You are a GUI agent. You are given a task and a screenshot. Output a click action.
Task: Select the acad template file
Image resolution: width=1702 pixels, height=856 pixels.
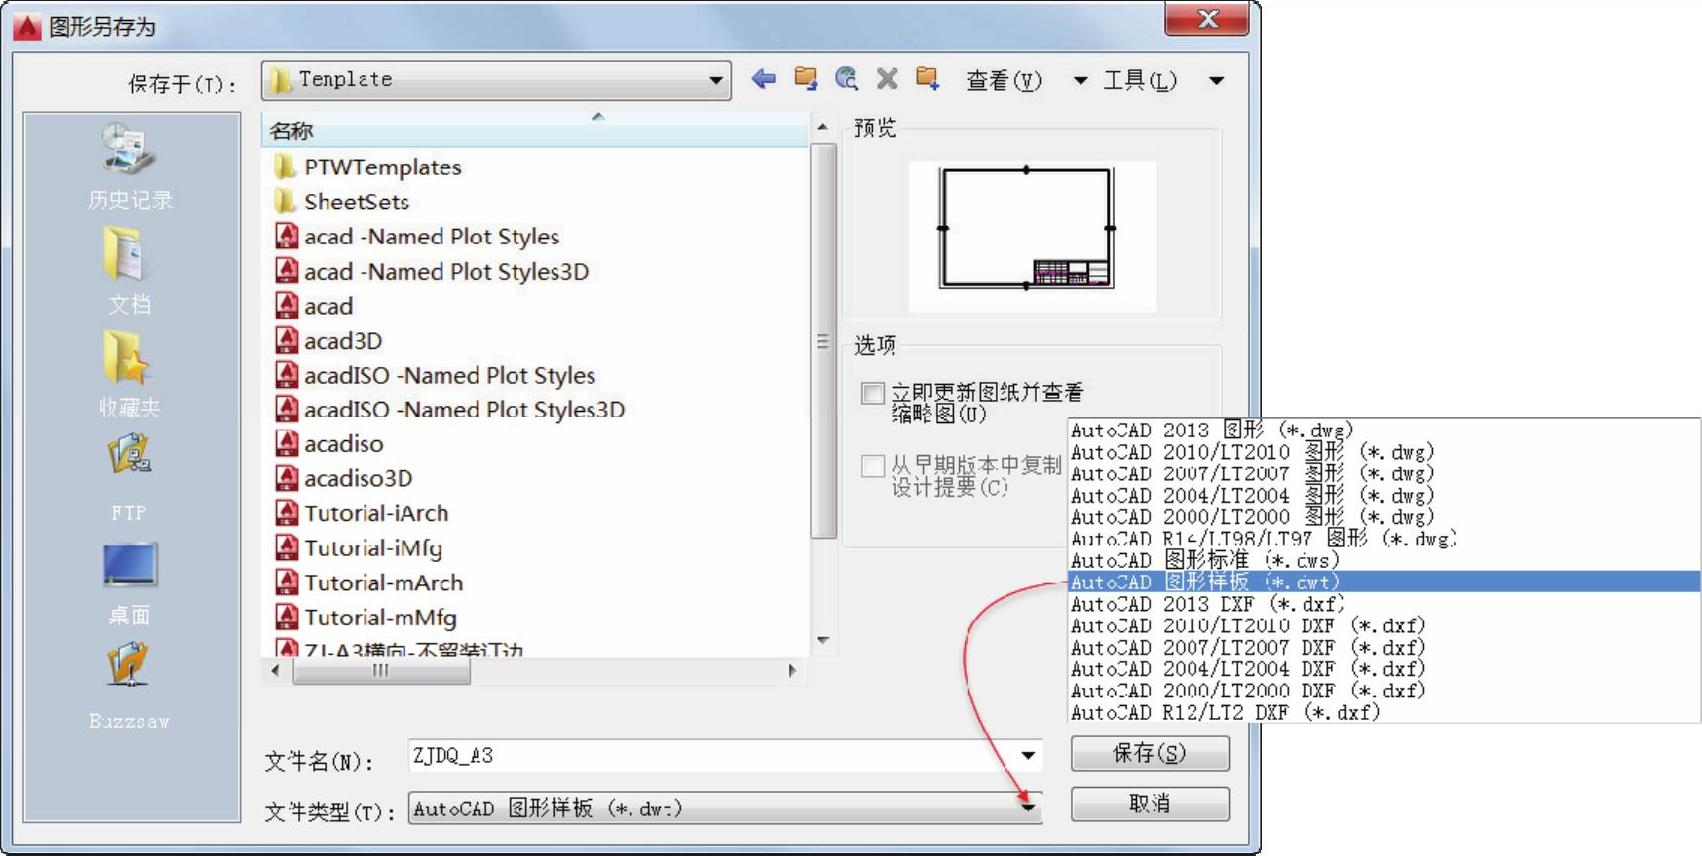click(x=314, y=306)
